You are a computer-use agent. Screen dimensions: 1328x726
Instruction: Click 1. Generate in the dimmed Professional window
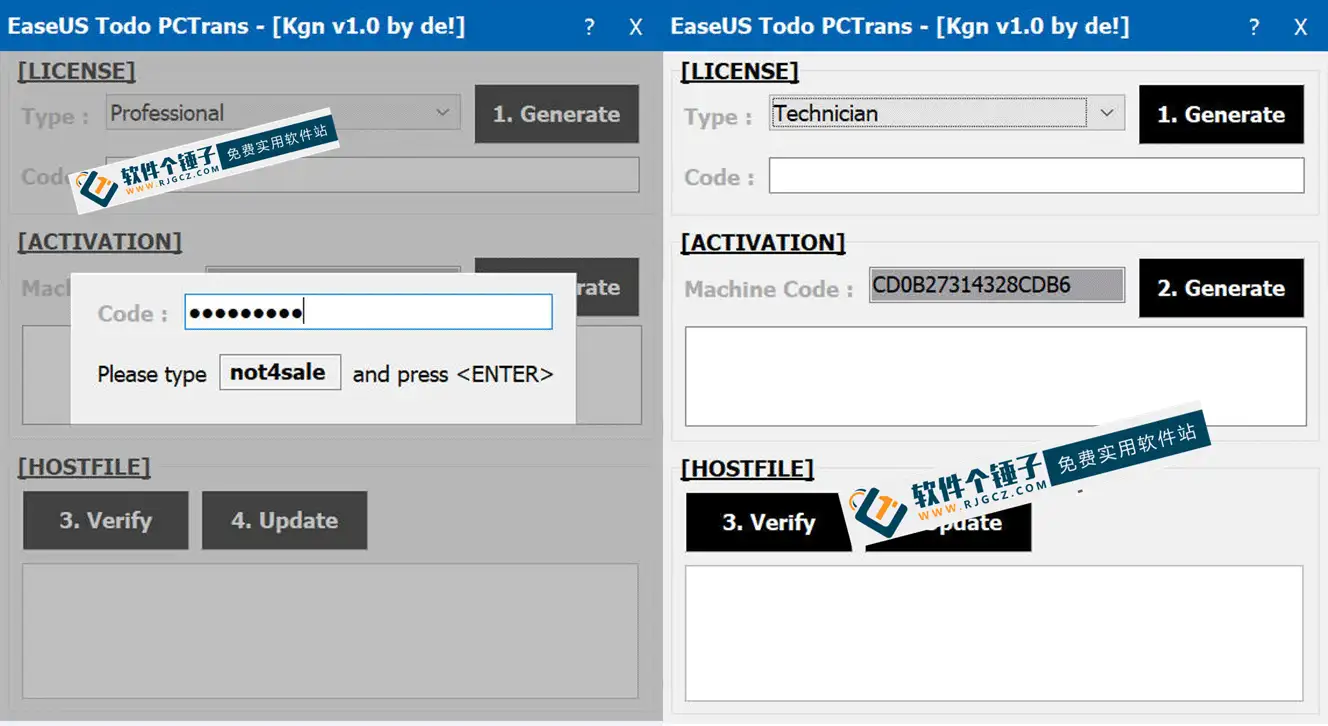coord(556,114)
